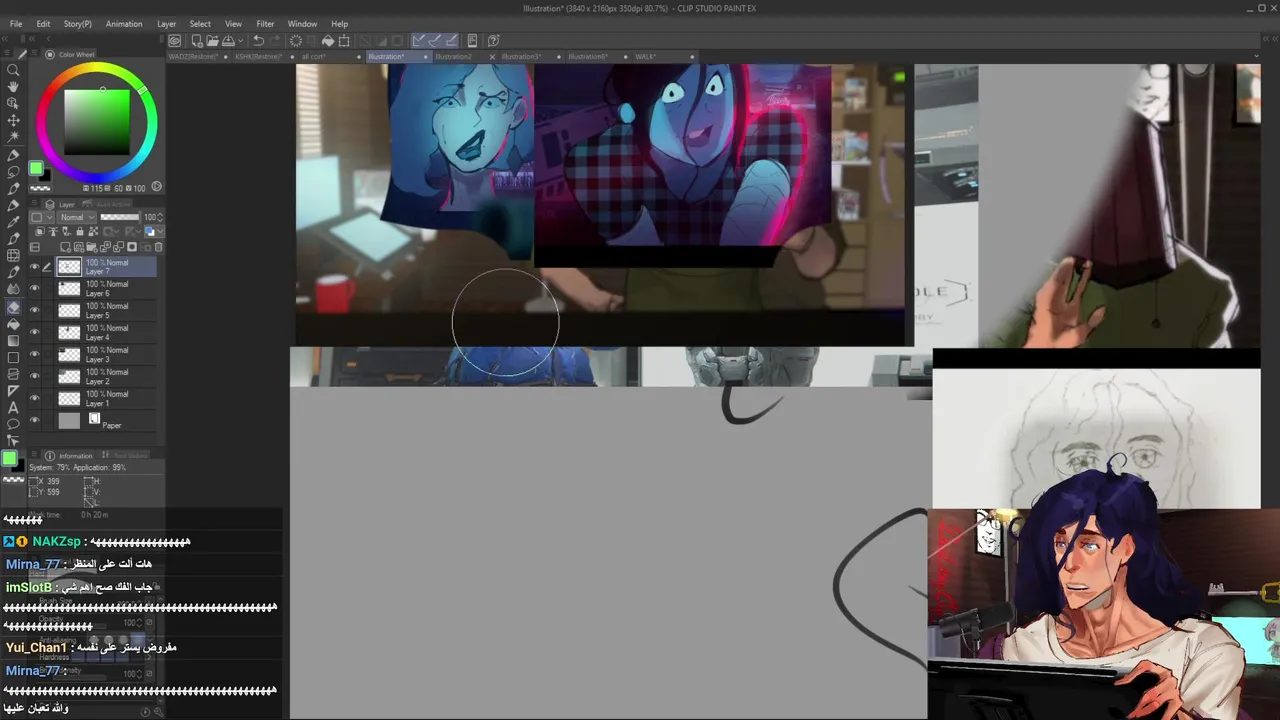Click the Paper layer thumbnail
The width and height of the screenshot is (1280, 720).
(x=69, y=421)
